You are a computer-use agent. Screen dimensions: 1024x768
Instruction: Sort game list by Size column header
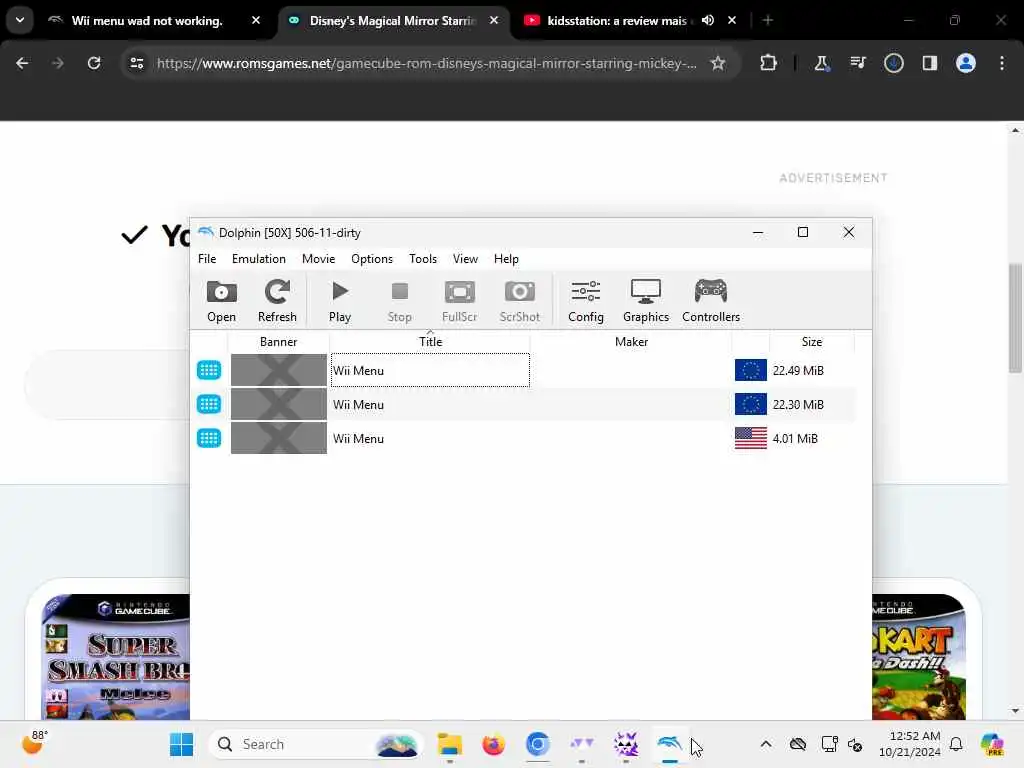tap(812, 342)
